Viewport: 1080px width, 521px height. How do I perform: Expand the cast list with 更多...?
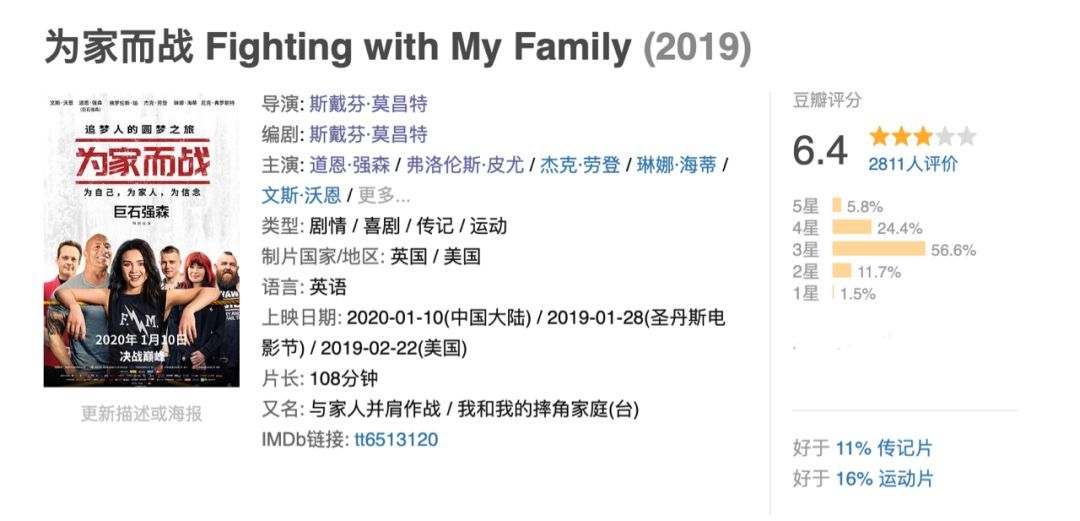pos(384,195)
